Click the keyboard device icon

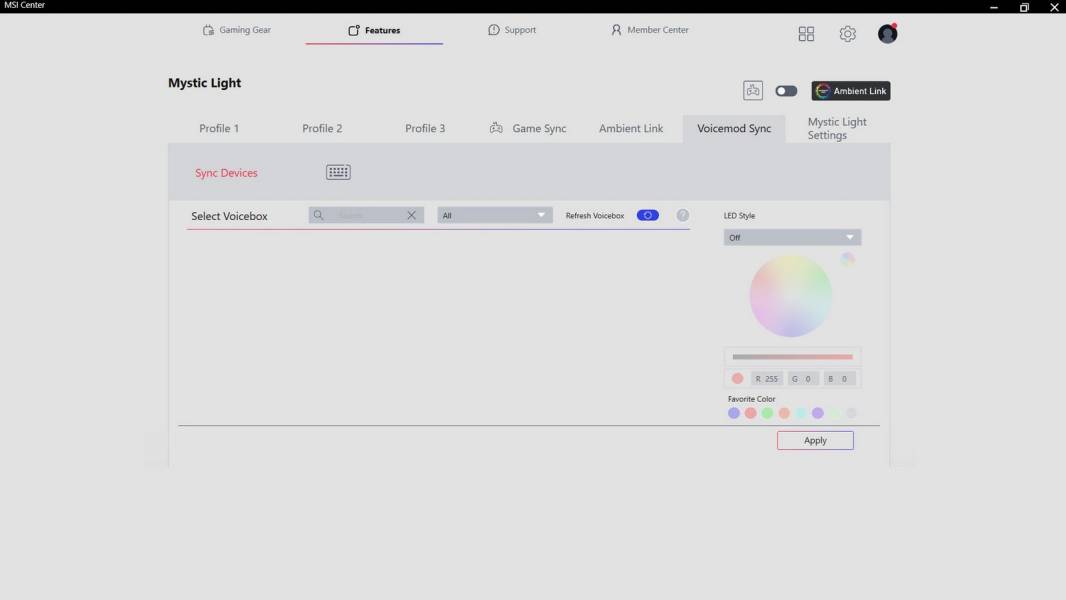click(x=338, y=172)
